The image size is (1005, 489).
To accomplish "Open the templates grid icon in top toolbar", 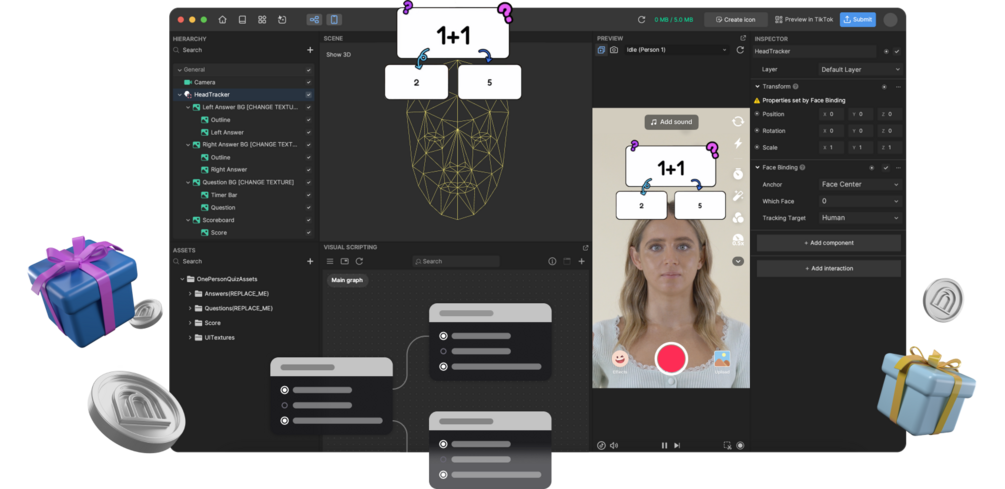I will pyautogui.click(x=262, y=20).
